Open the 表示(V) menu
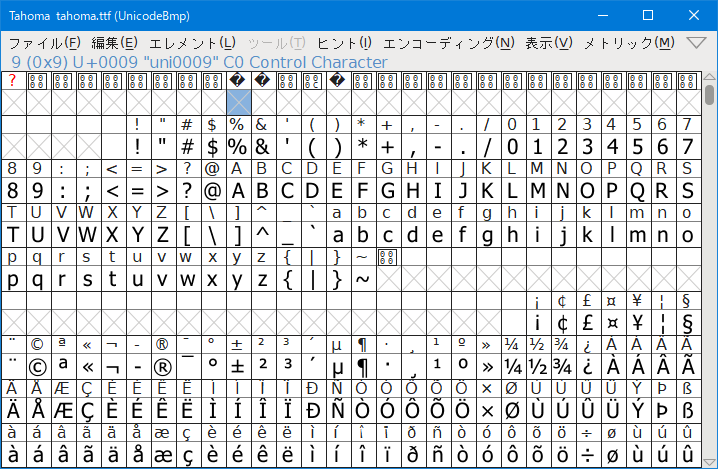This screenshot has width=718, height=469. [x=549, y=43]
